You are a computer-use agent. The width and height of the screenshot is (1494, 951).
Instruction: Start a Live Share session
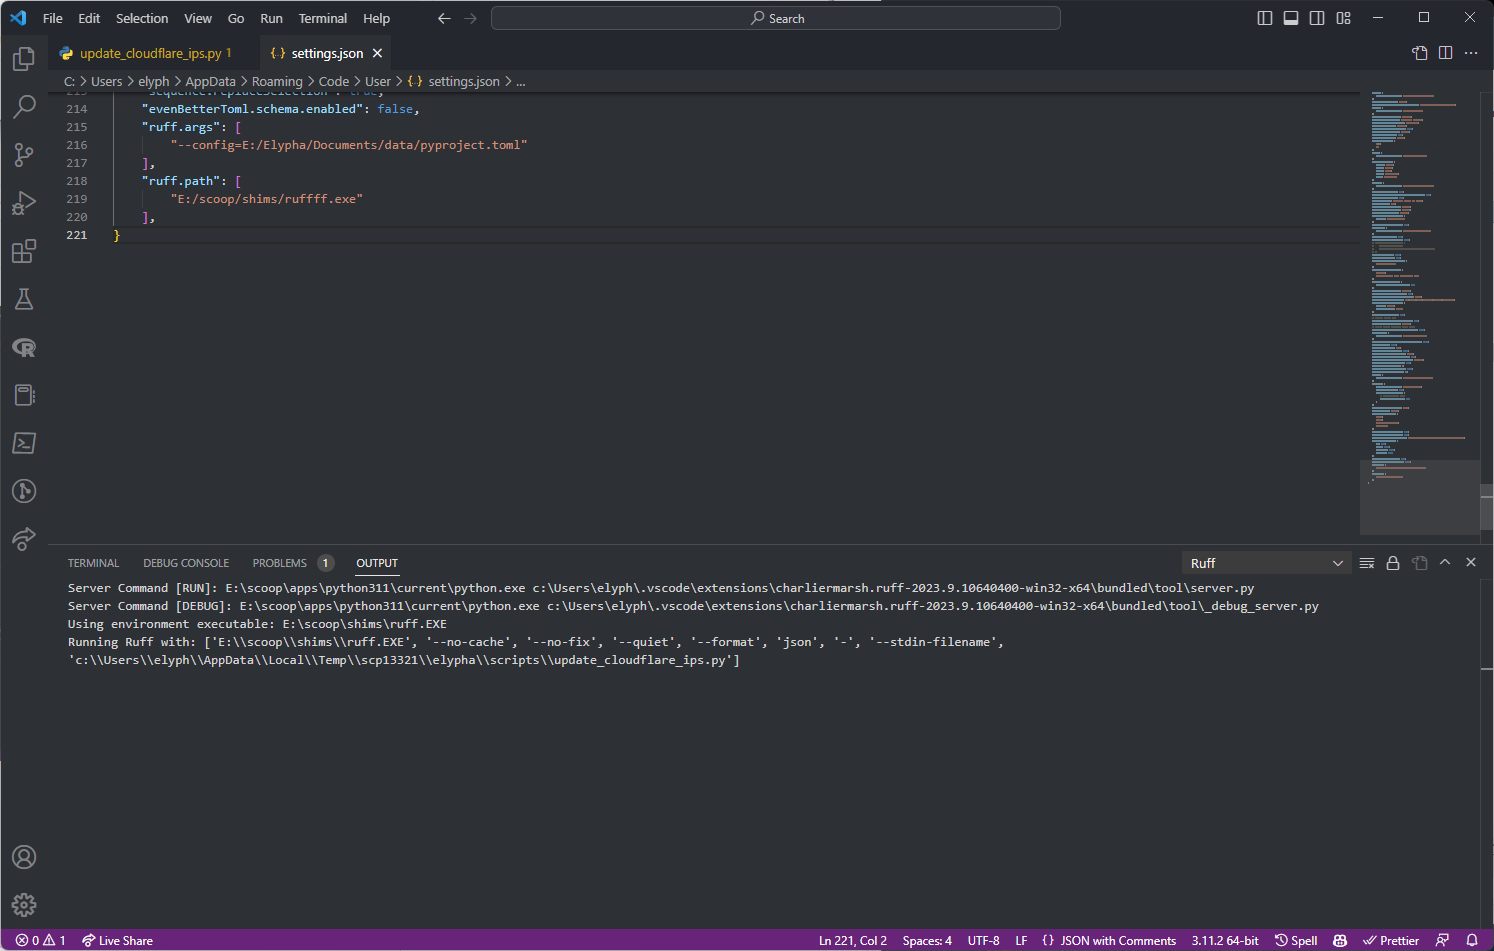pyautogui.click(x=117, y=940)
